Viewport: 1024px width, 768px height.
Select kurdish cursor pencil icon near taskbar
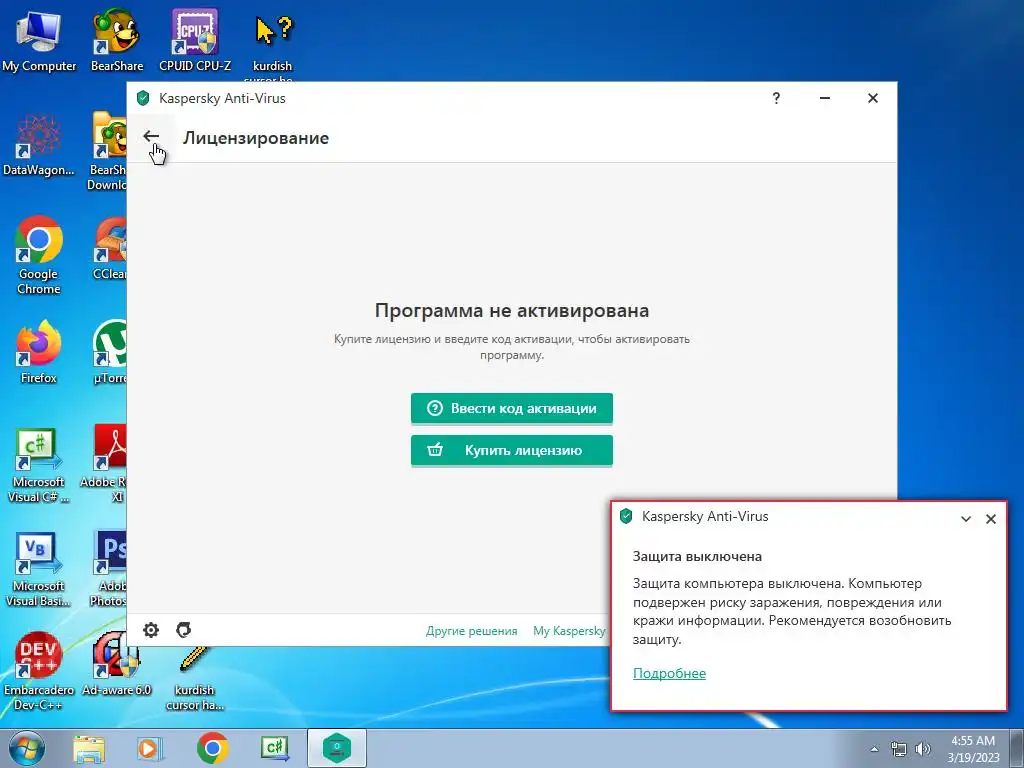coord(195,679)
